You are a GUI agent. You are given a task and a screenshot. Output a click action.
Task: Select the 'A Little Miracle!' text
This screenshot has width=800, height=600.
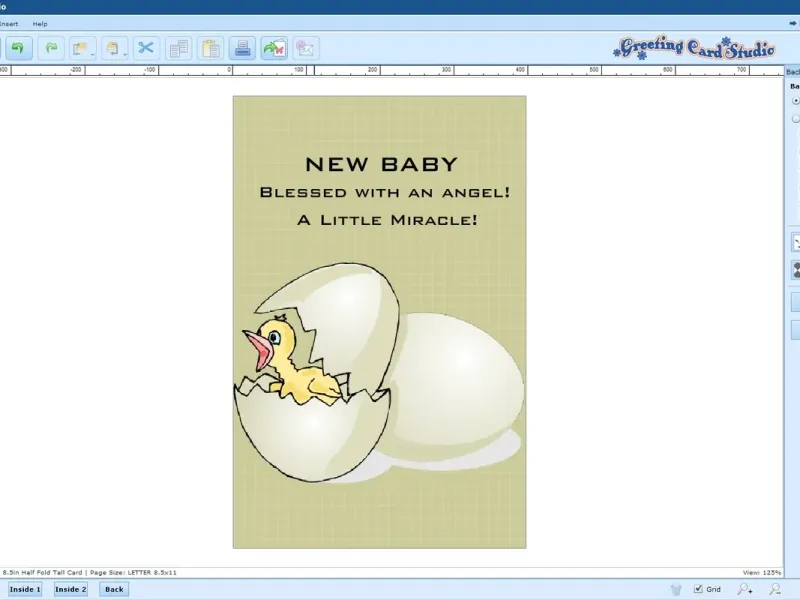(387, 220)
